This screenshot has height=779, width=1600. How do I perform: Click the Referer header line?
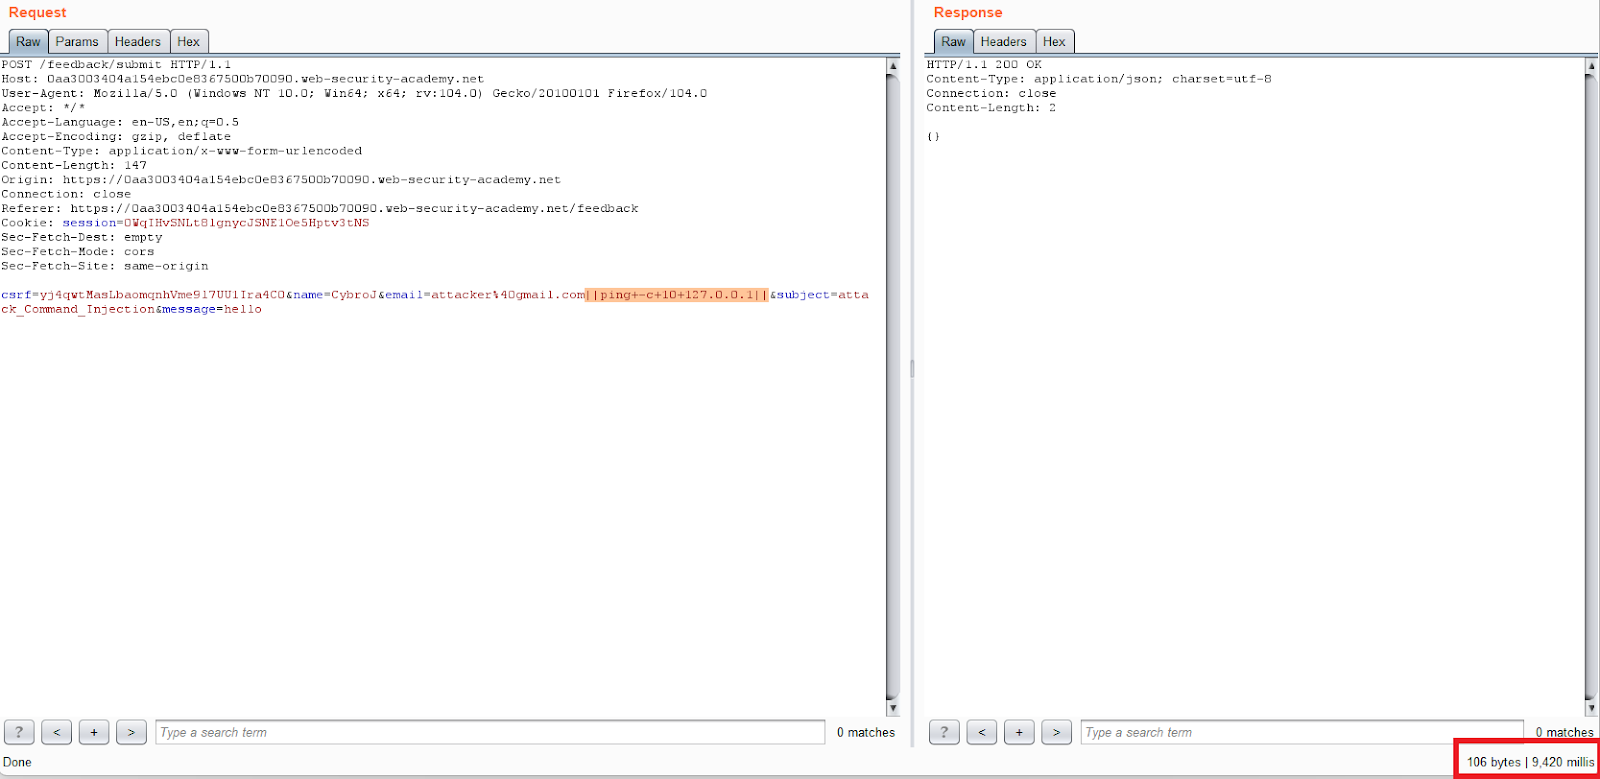pos(320,209)
